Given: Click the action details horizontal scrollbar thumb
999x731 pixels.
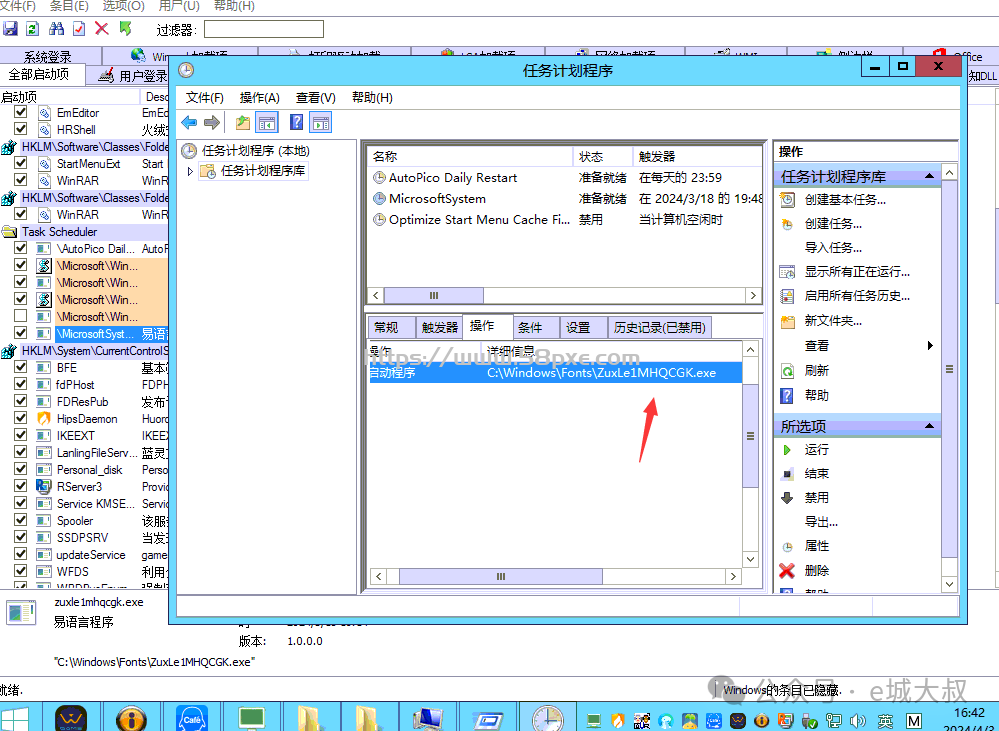Looking at the screenshot, I should click(501, 577).
